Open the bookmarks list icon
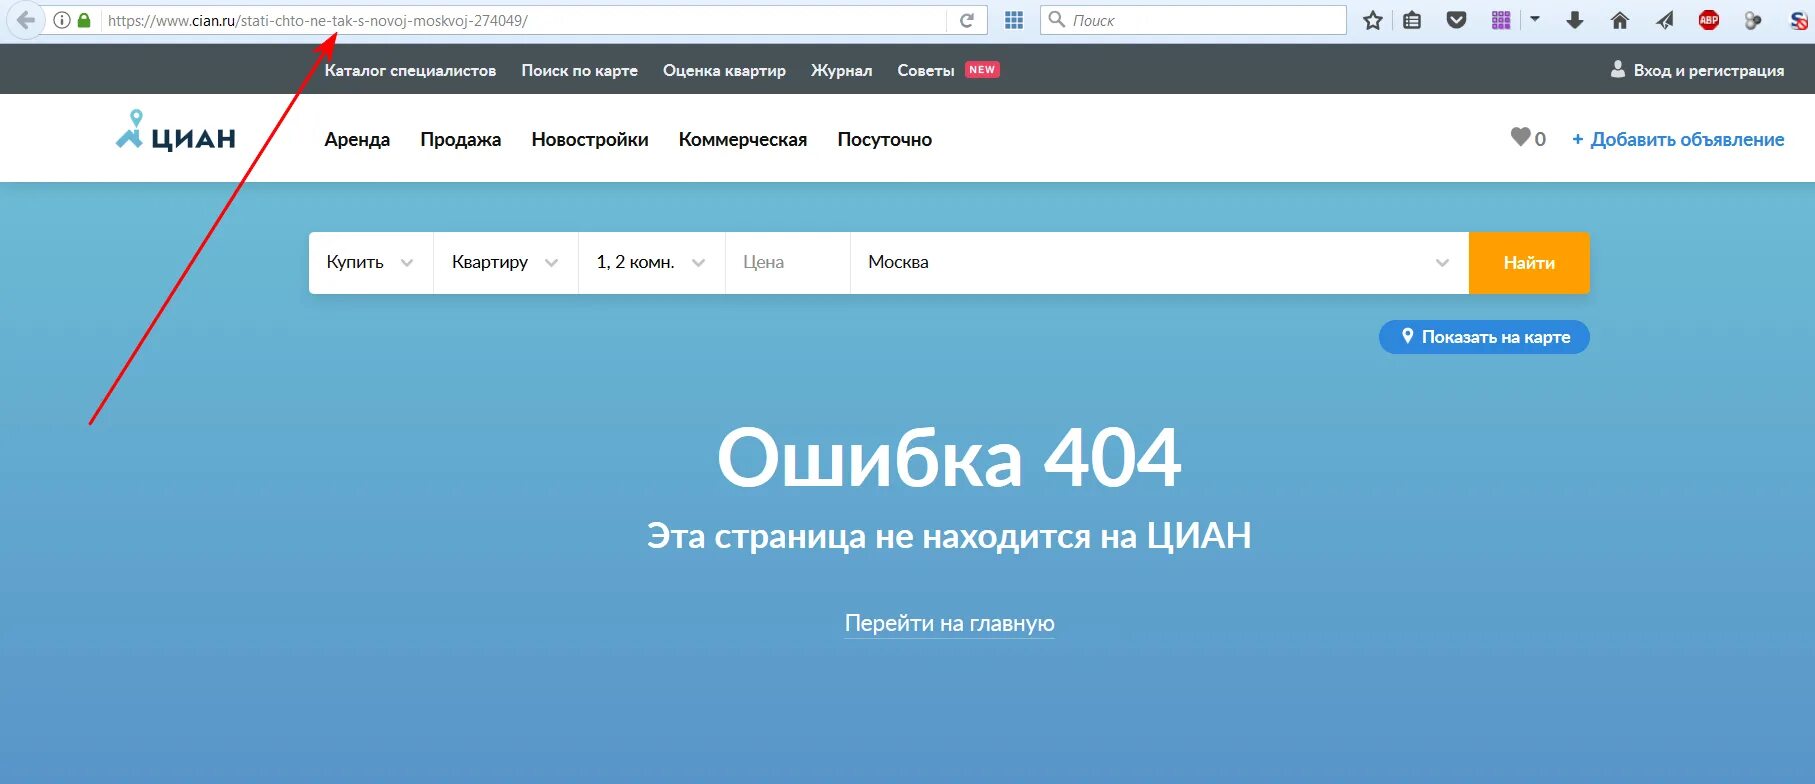The height and width of the screenshot is (784, 1815). [1412, 20]
